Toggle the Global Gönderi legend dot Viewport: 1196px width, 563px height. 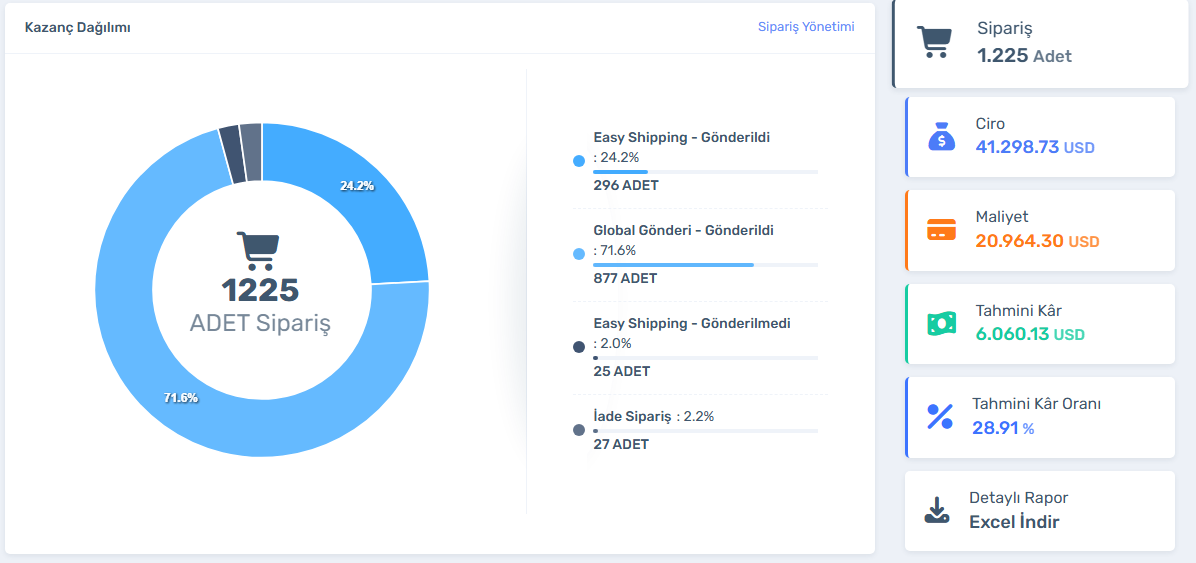tap(578, 254)
